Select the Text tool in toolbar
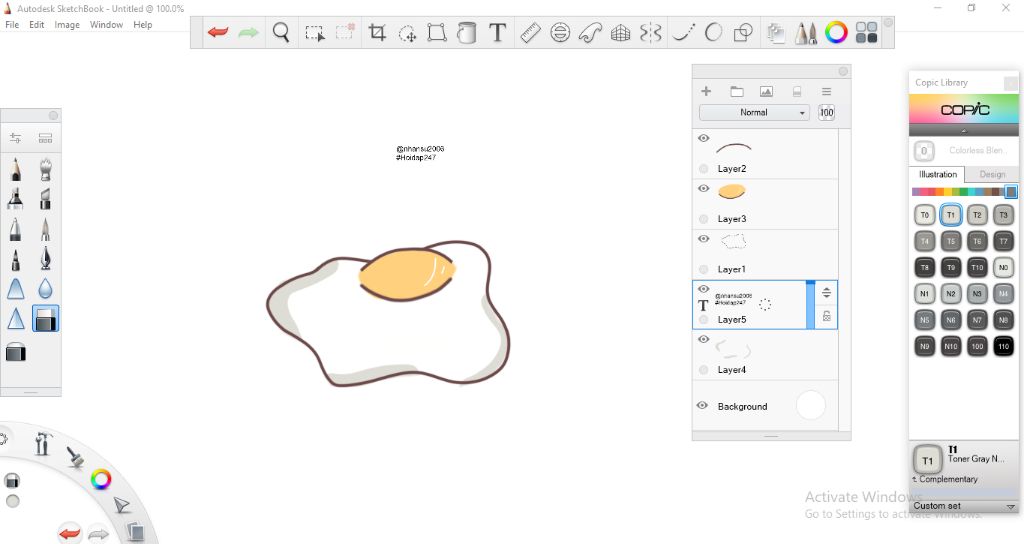 click(497, 32)
